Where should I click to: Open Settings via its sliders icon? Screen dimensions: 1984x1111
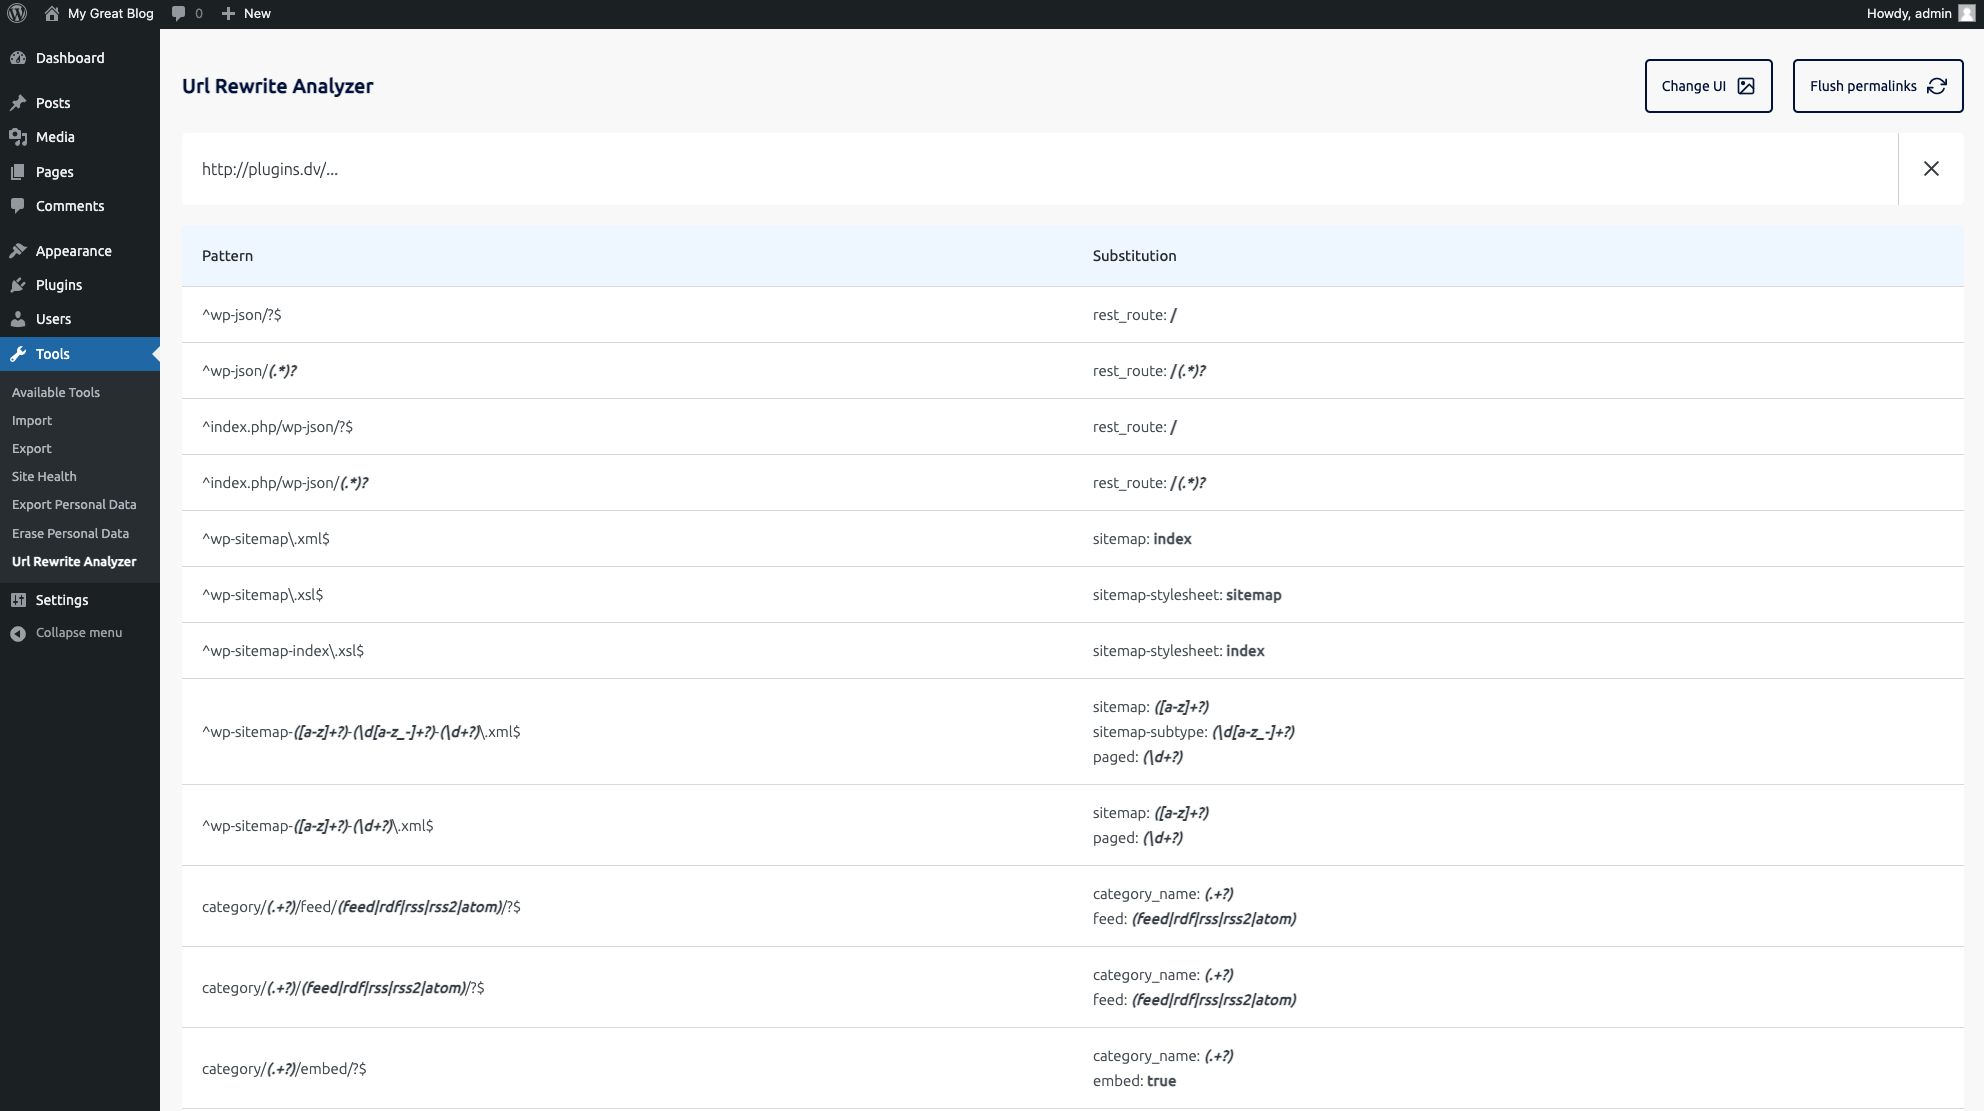point(18,600)
